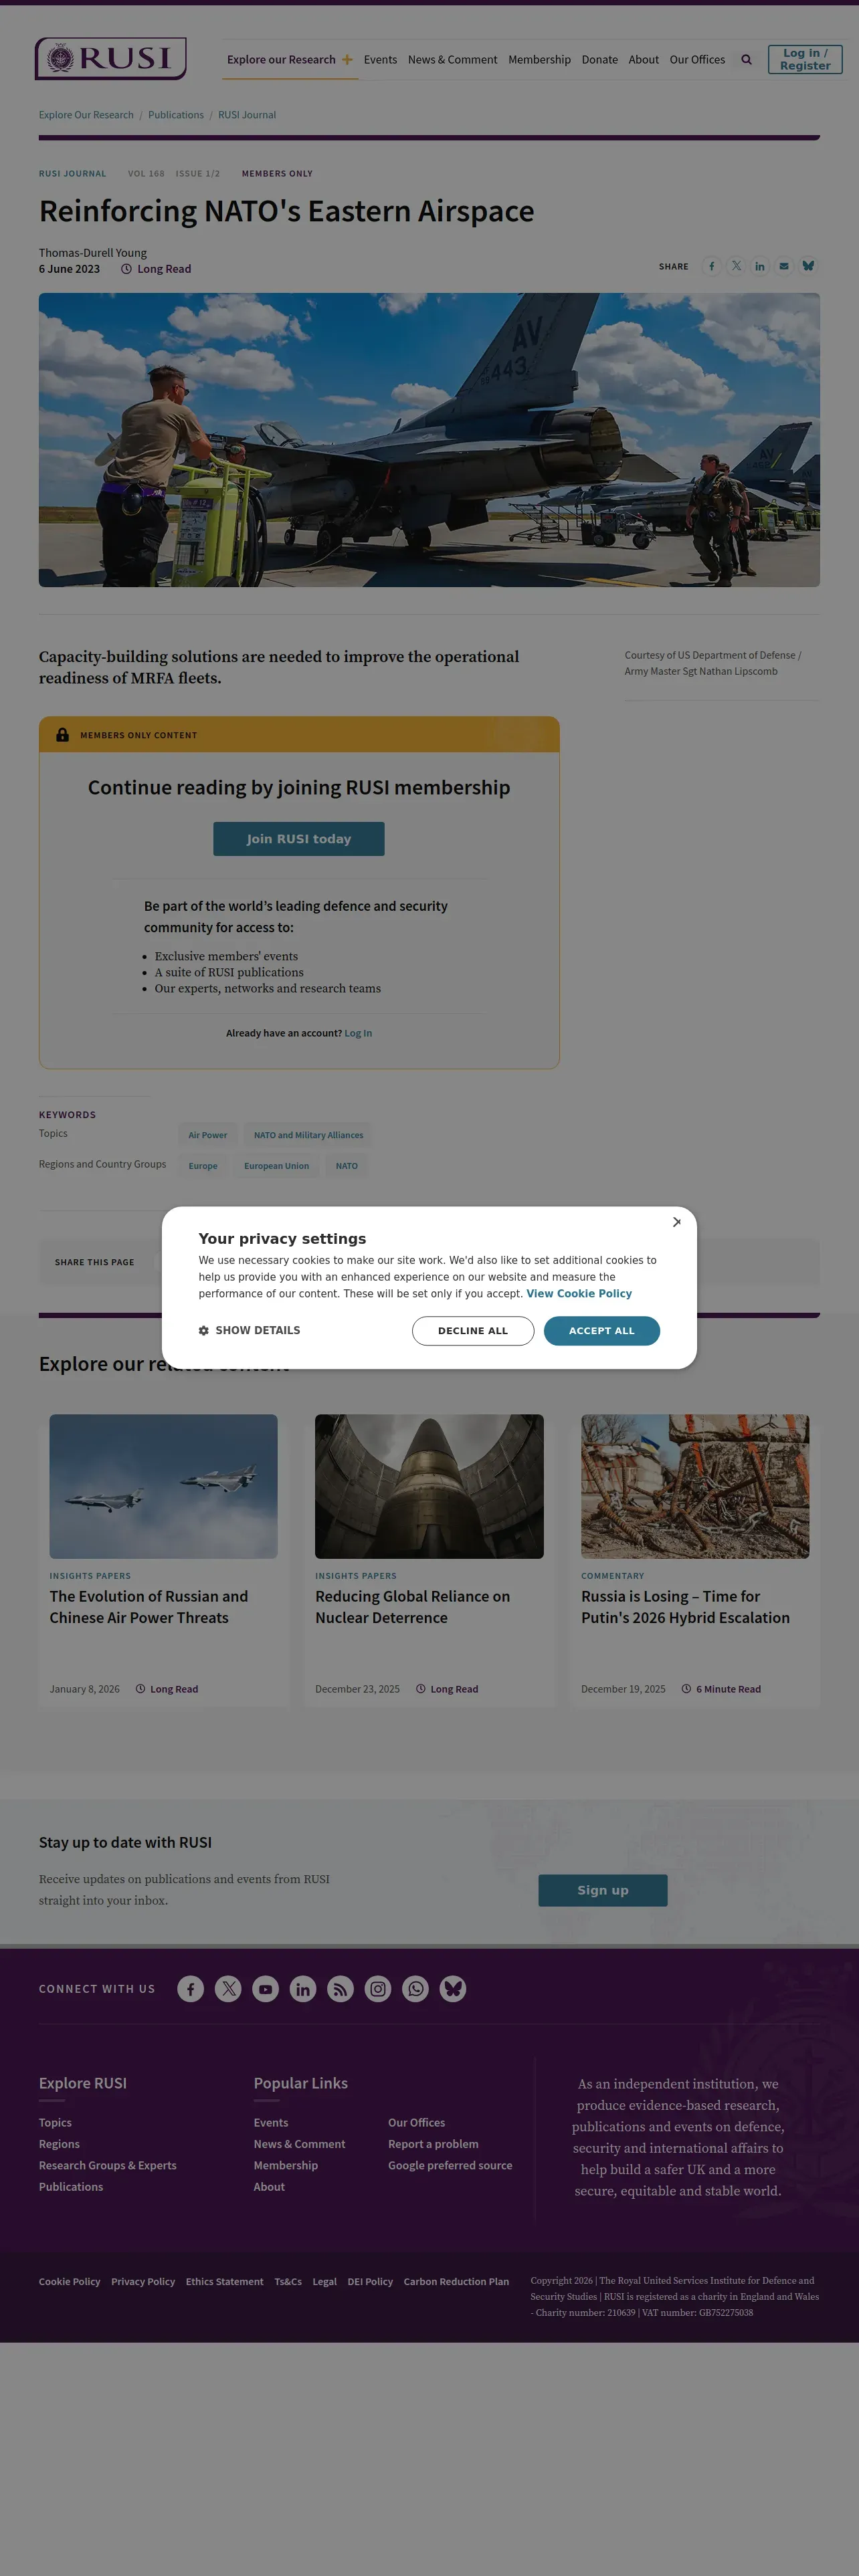
Task: Open RUSI YouTube channel footer icon
Action: click(265, 1989)
